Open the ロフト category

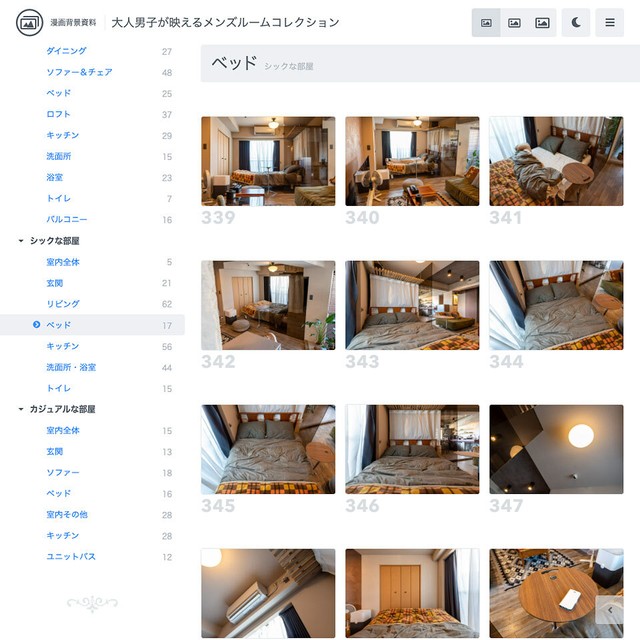58,114
